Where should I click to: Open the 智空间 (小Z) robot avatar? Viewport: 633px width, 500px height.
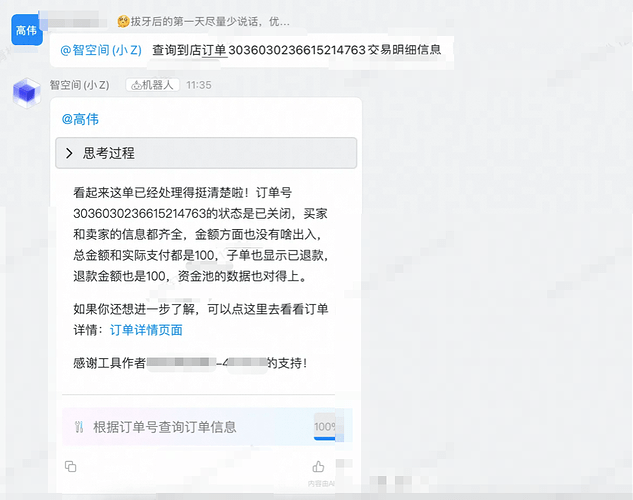[27, 93]
